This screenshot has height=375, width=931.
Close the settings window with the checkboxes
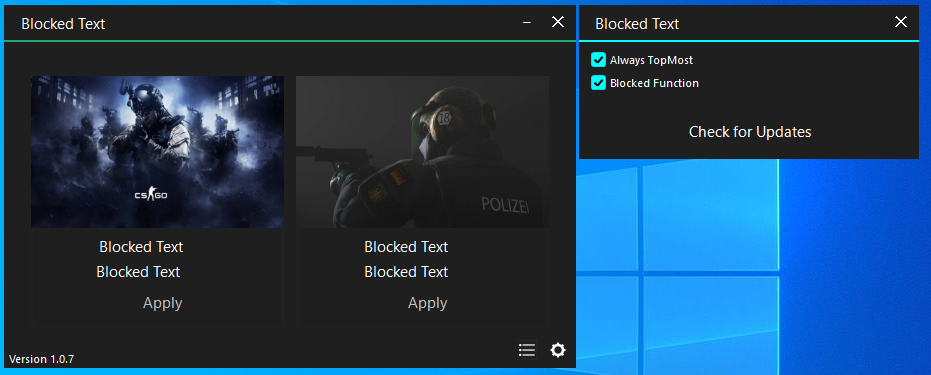pyautogui.click(x=901, y=23)
